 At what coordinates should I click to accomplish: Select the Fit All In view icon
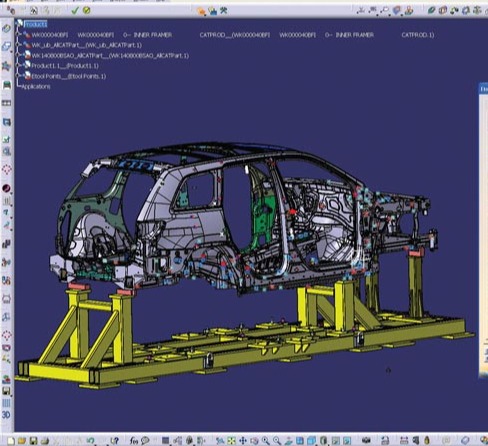pos(231,441)
